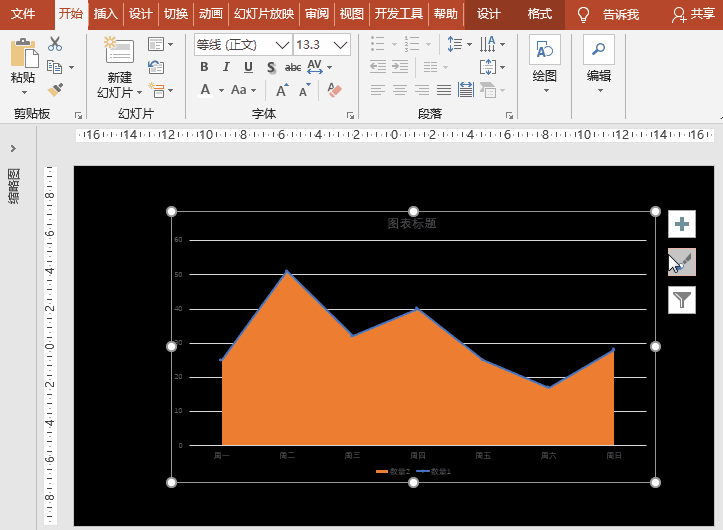This screenshot has width=723, height=530.
Task: Click the Bullets list icon
Action: pos(378,44)
